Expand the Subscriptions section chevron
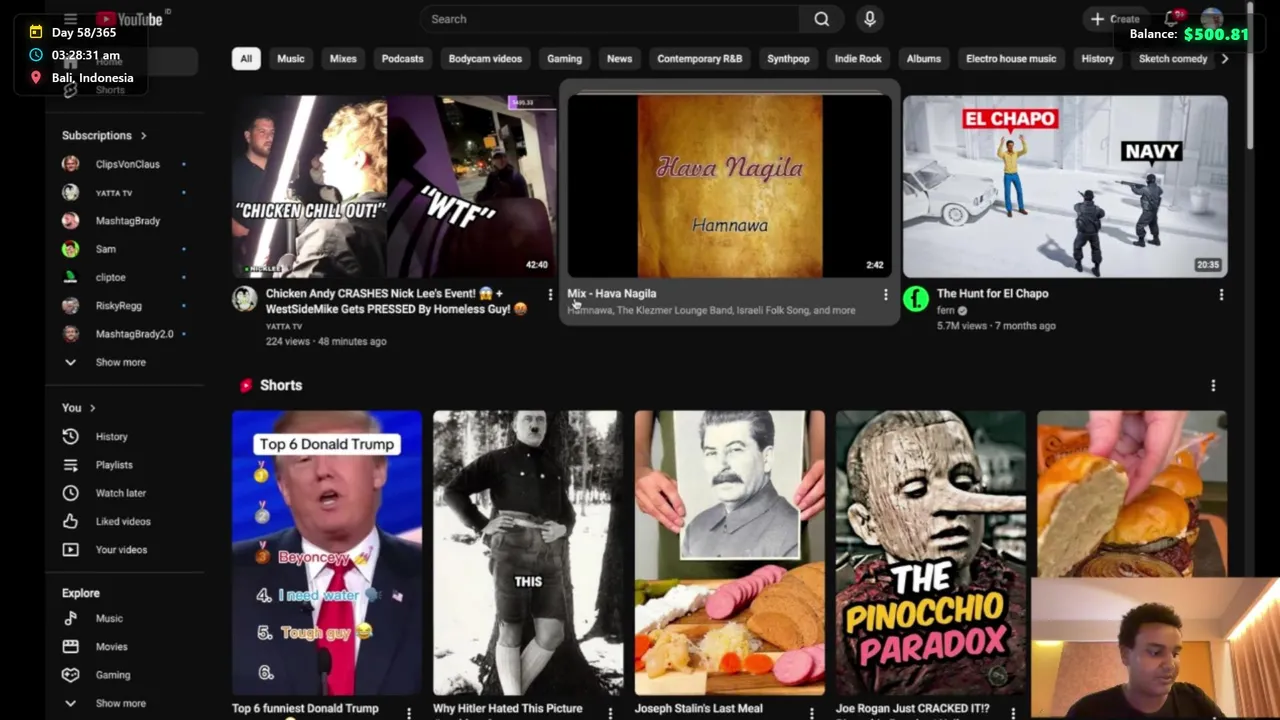The width and height of the screenshot is (1280, 720). click(143, 135)
